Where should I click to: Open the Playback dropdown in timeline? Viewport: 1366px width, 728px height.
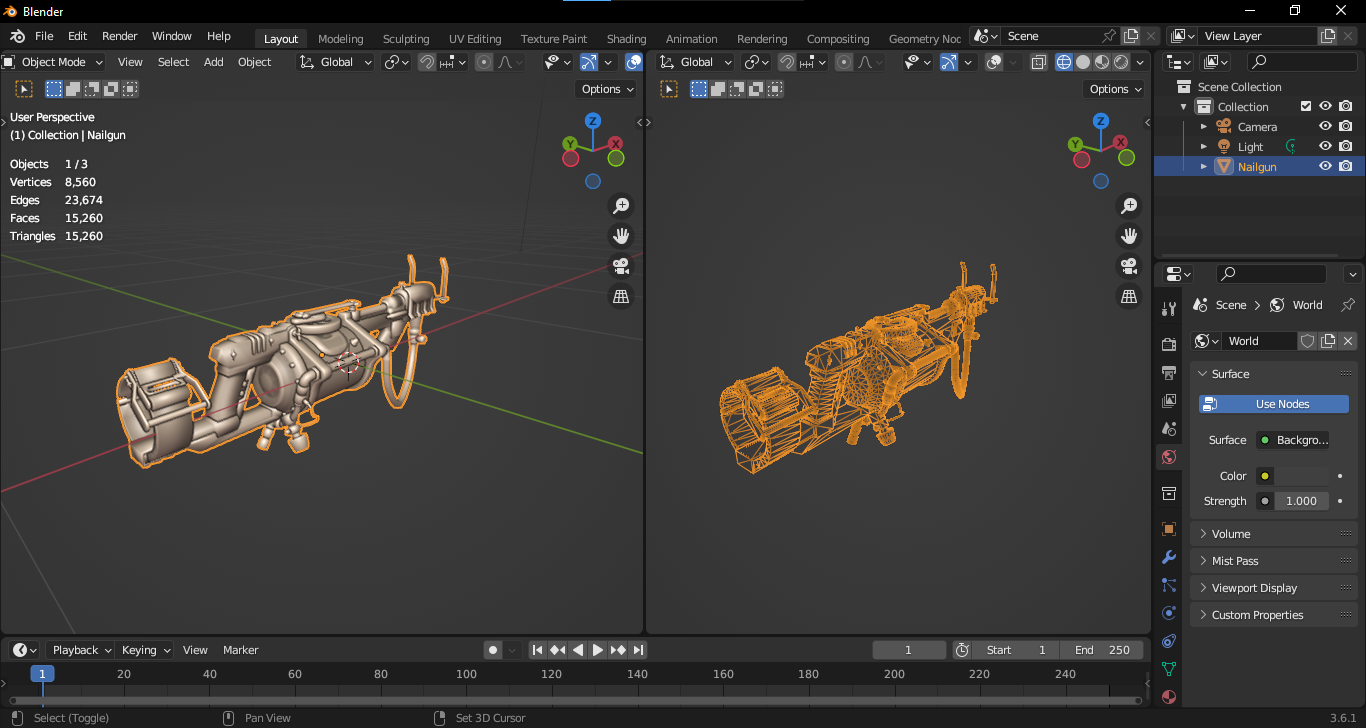pos(80,650)
